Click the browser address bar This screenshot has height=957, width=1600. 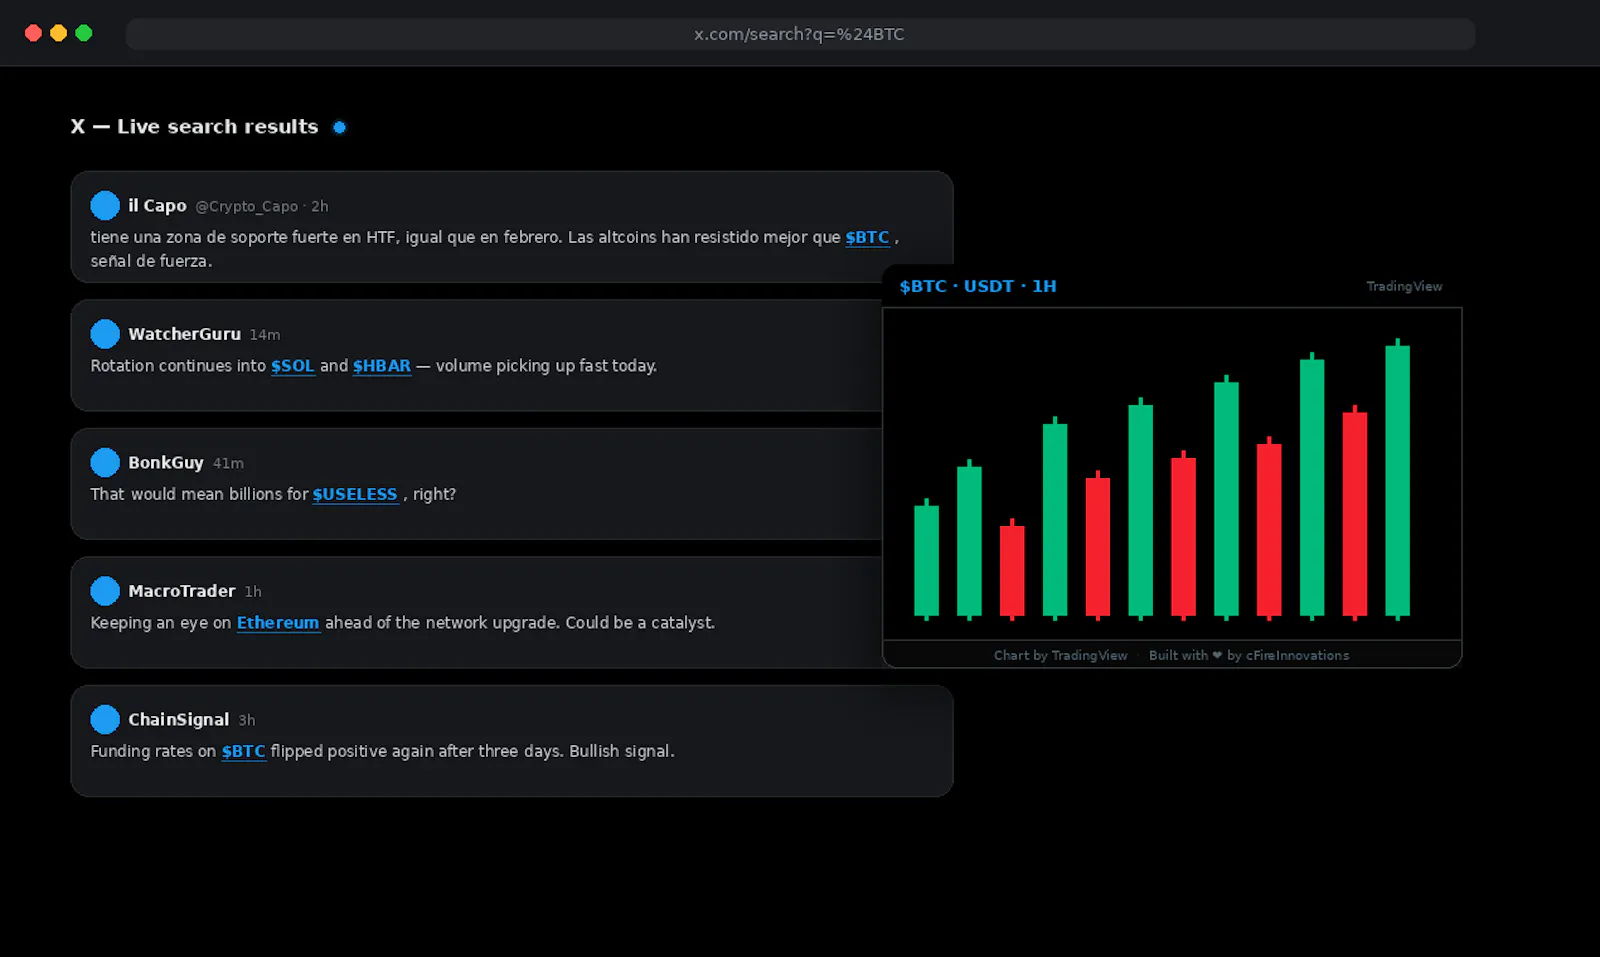point(800,34)
